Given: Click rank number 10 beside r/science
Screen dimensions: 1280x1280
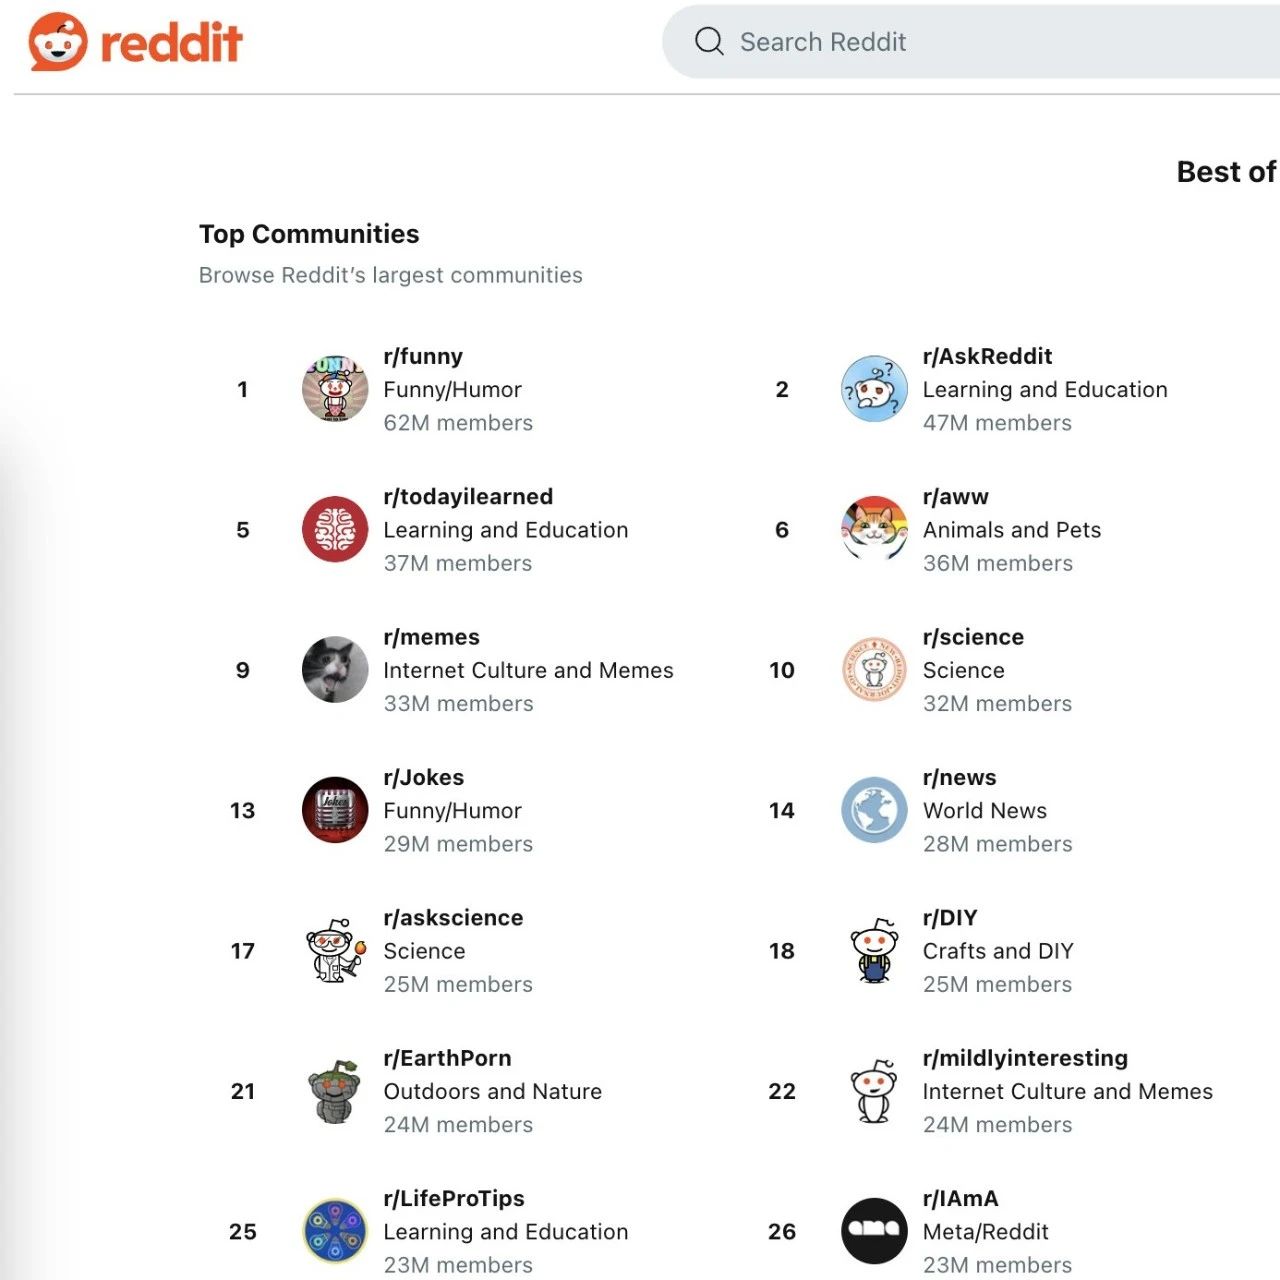Looking at the screenshot, I should coord(782,670).
